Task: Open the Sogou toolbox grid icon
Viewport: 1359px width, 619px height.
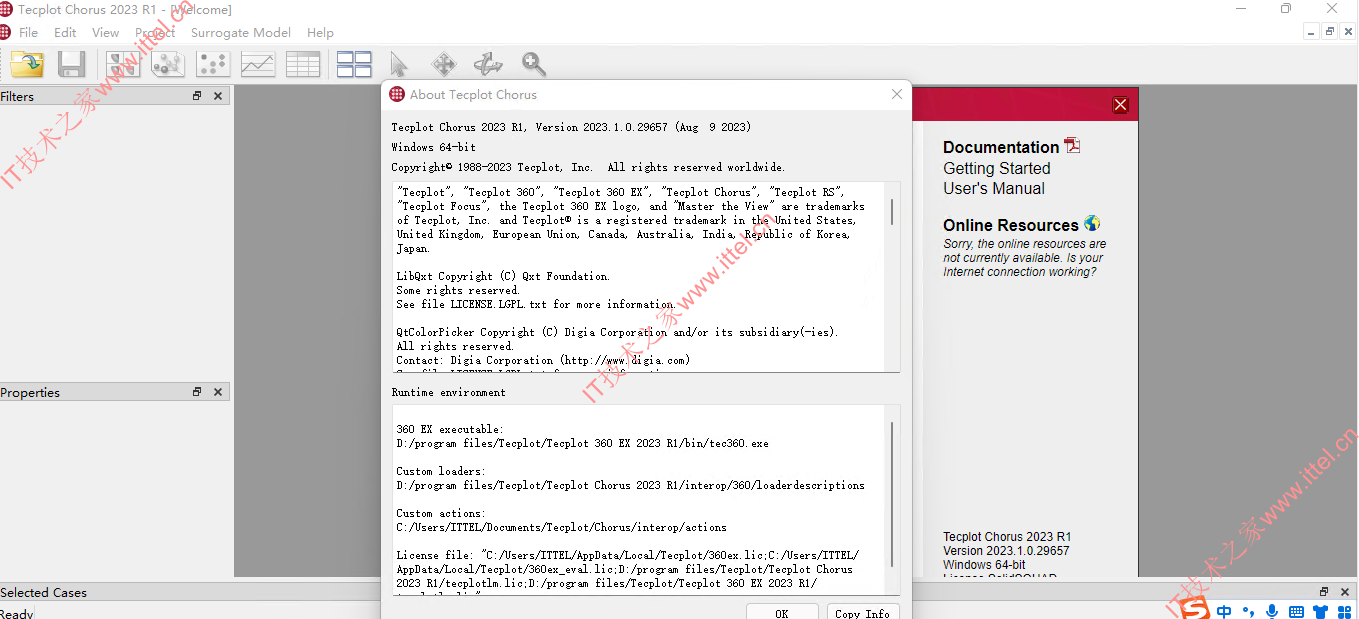Action: point(1344,611)
